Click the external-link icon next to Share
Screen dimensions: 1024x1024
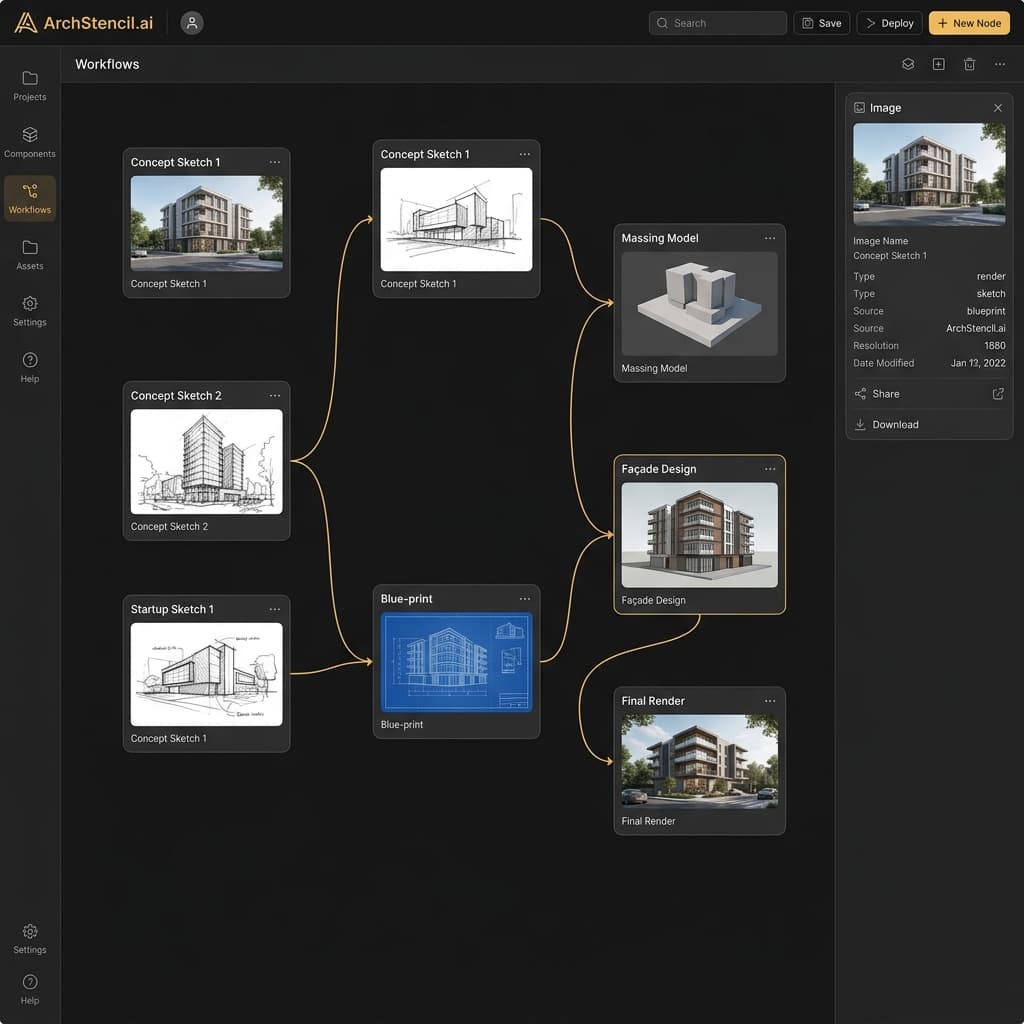pyautogui.click(x=997, y=394)
